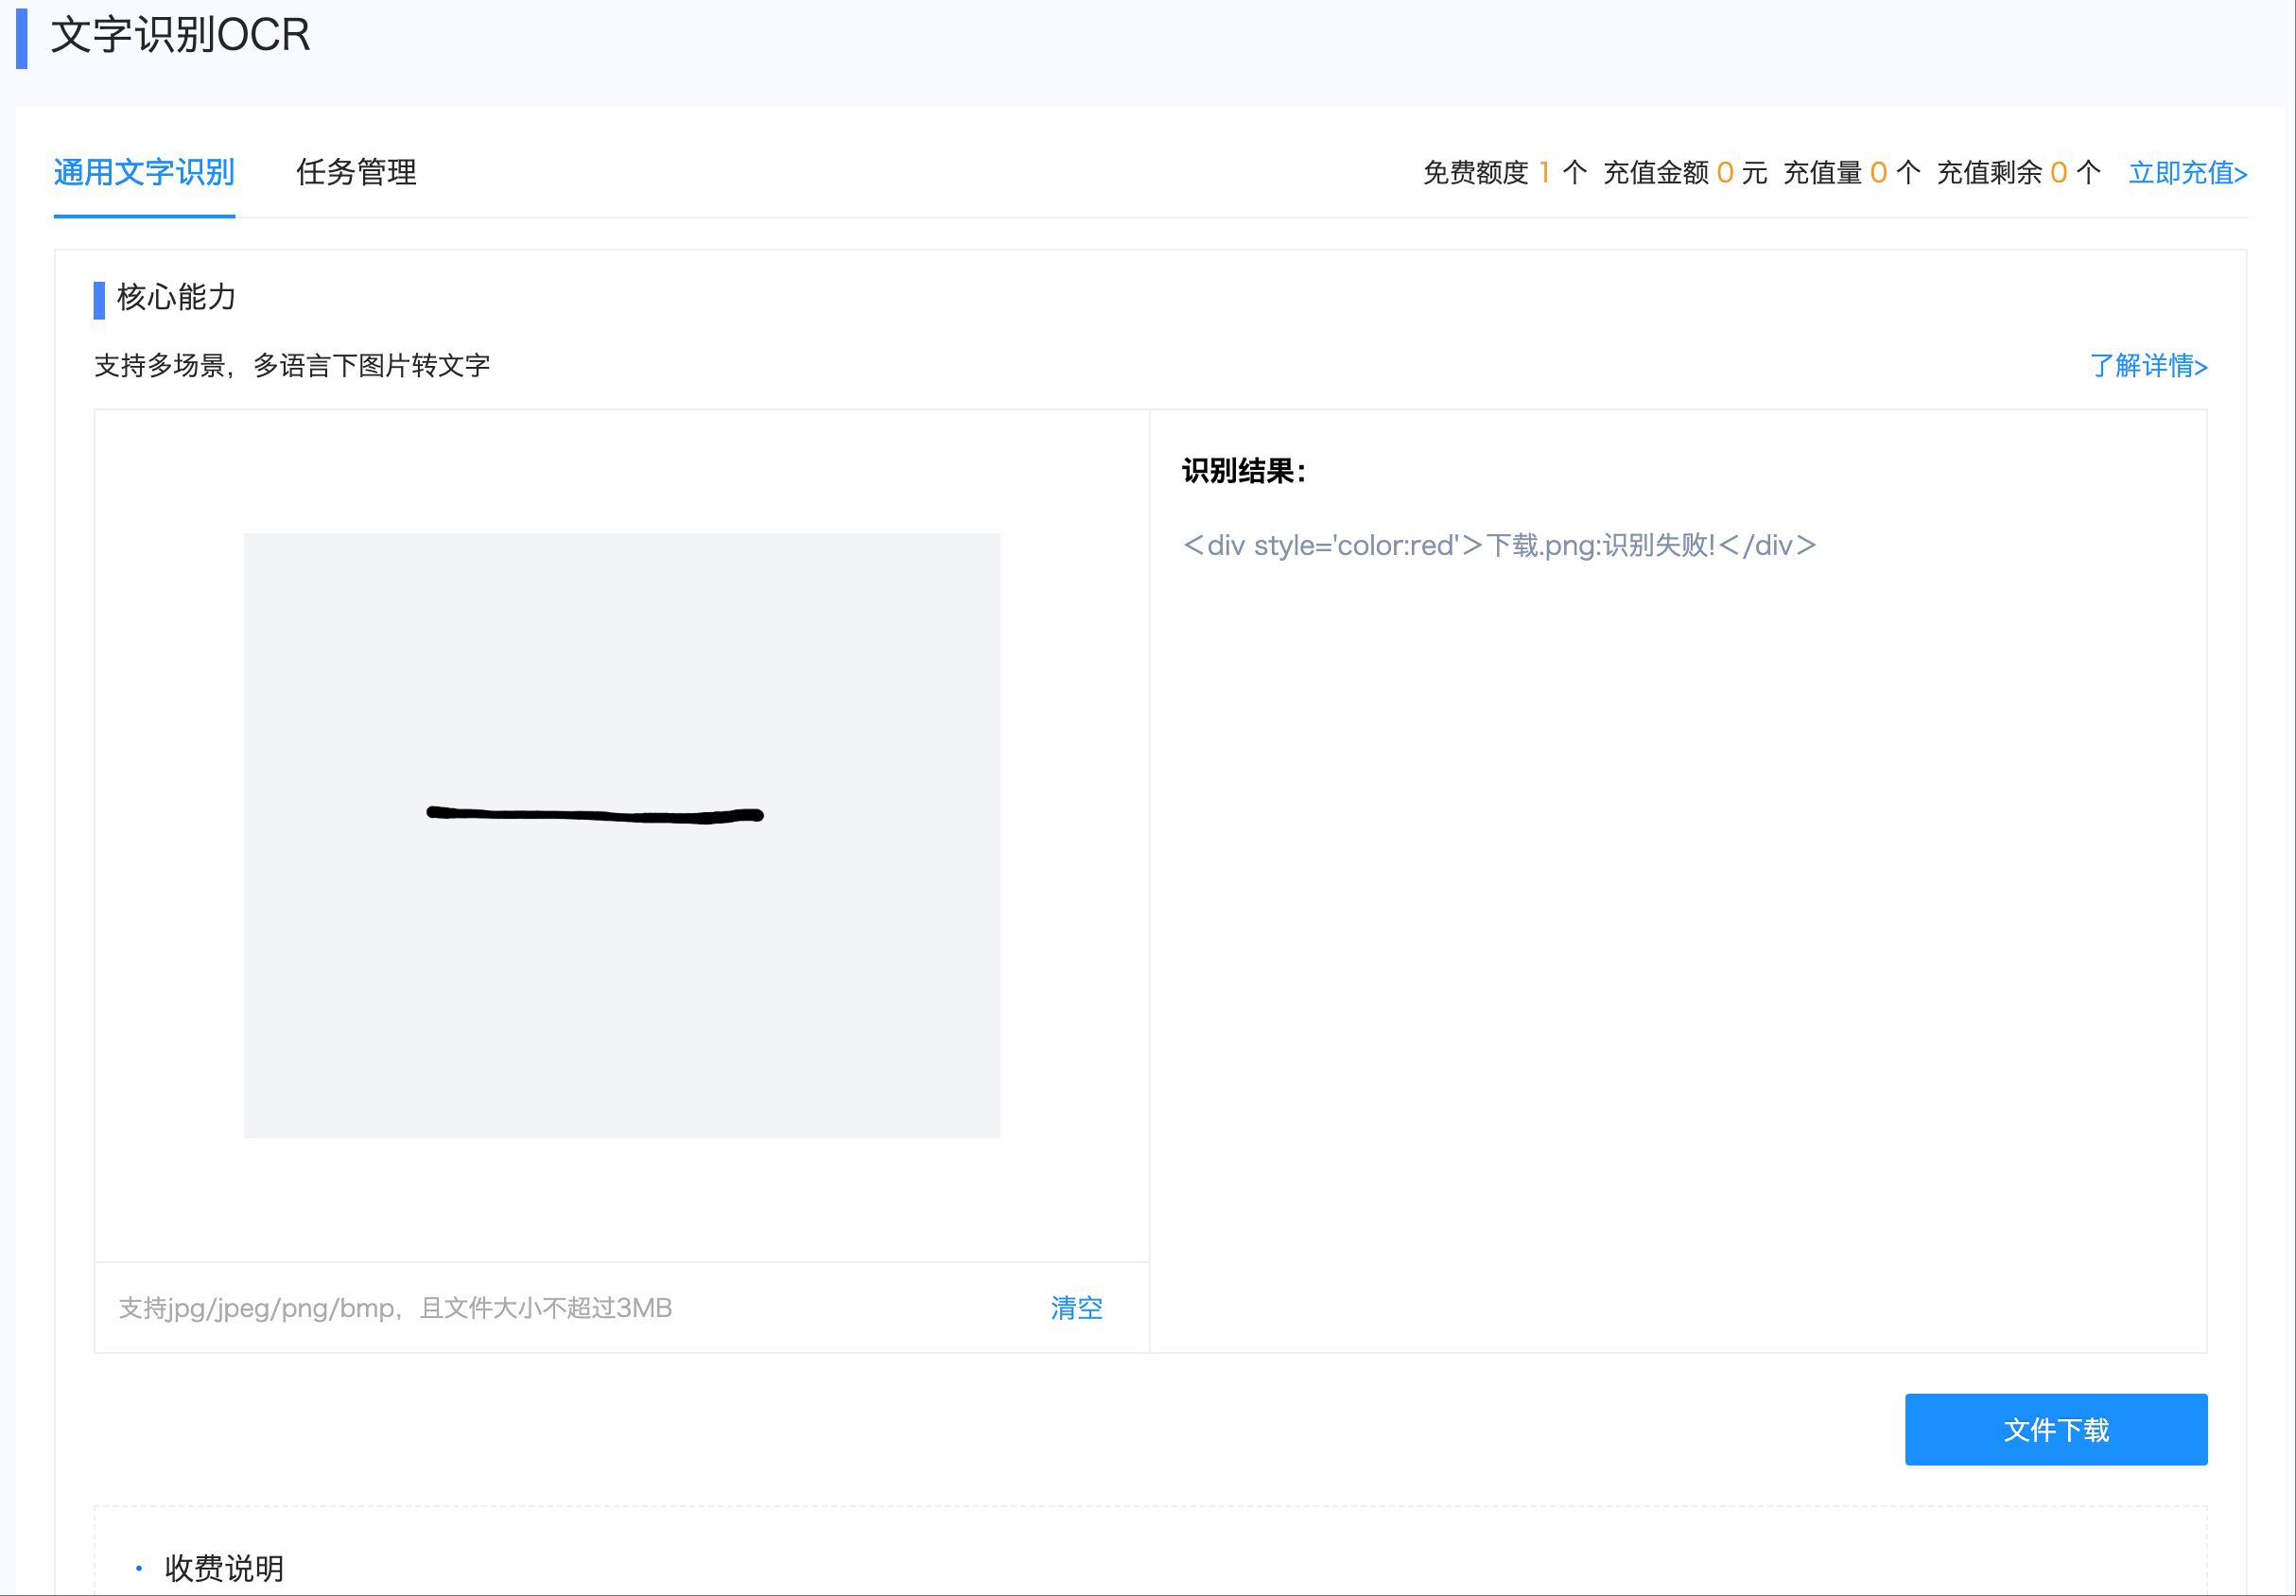2296x1596 pixels.
Task: Click the 充值金额 amount value
Action: (x=1724, y=173)
